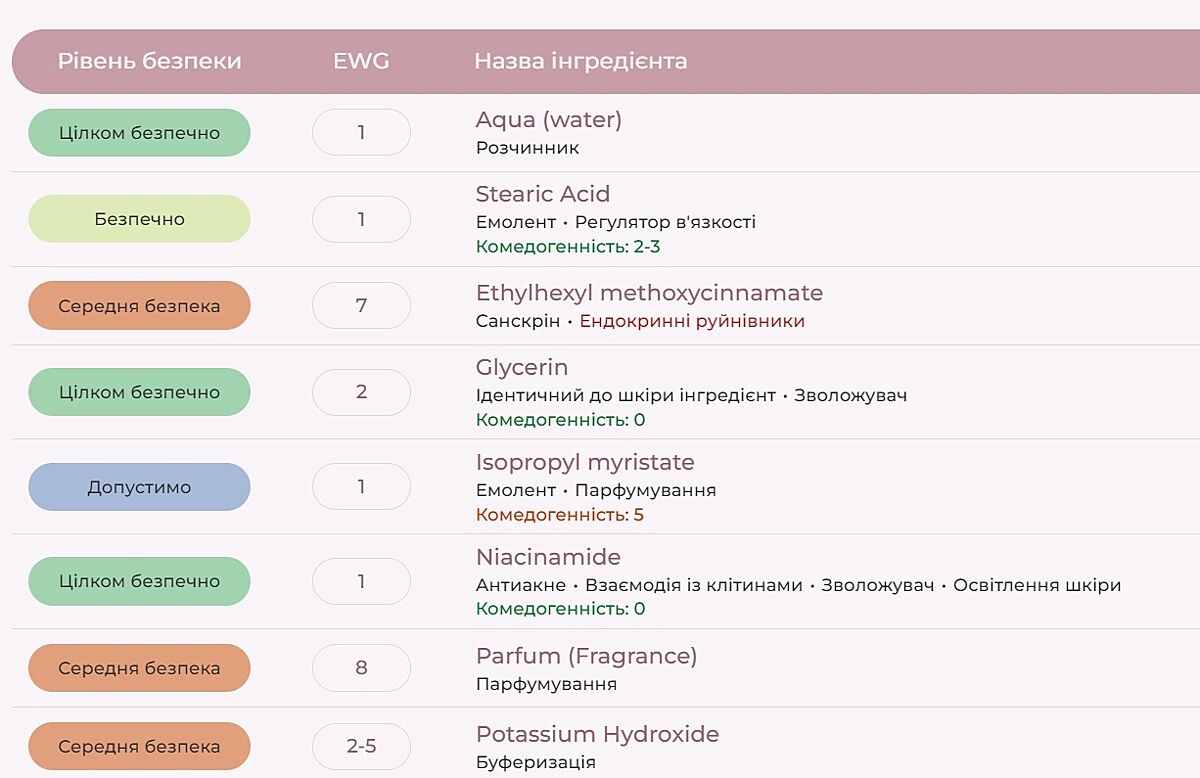Click the 'Ендокринні руйнівники' warning tag
This screenshot has width=1200, height=778.
[692, 321]
